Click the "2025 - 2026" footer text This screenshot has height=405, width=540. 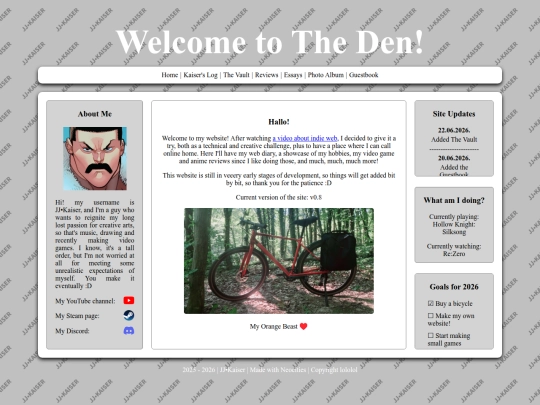pos(199,370)
